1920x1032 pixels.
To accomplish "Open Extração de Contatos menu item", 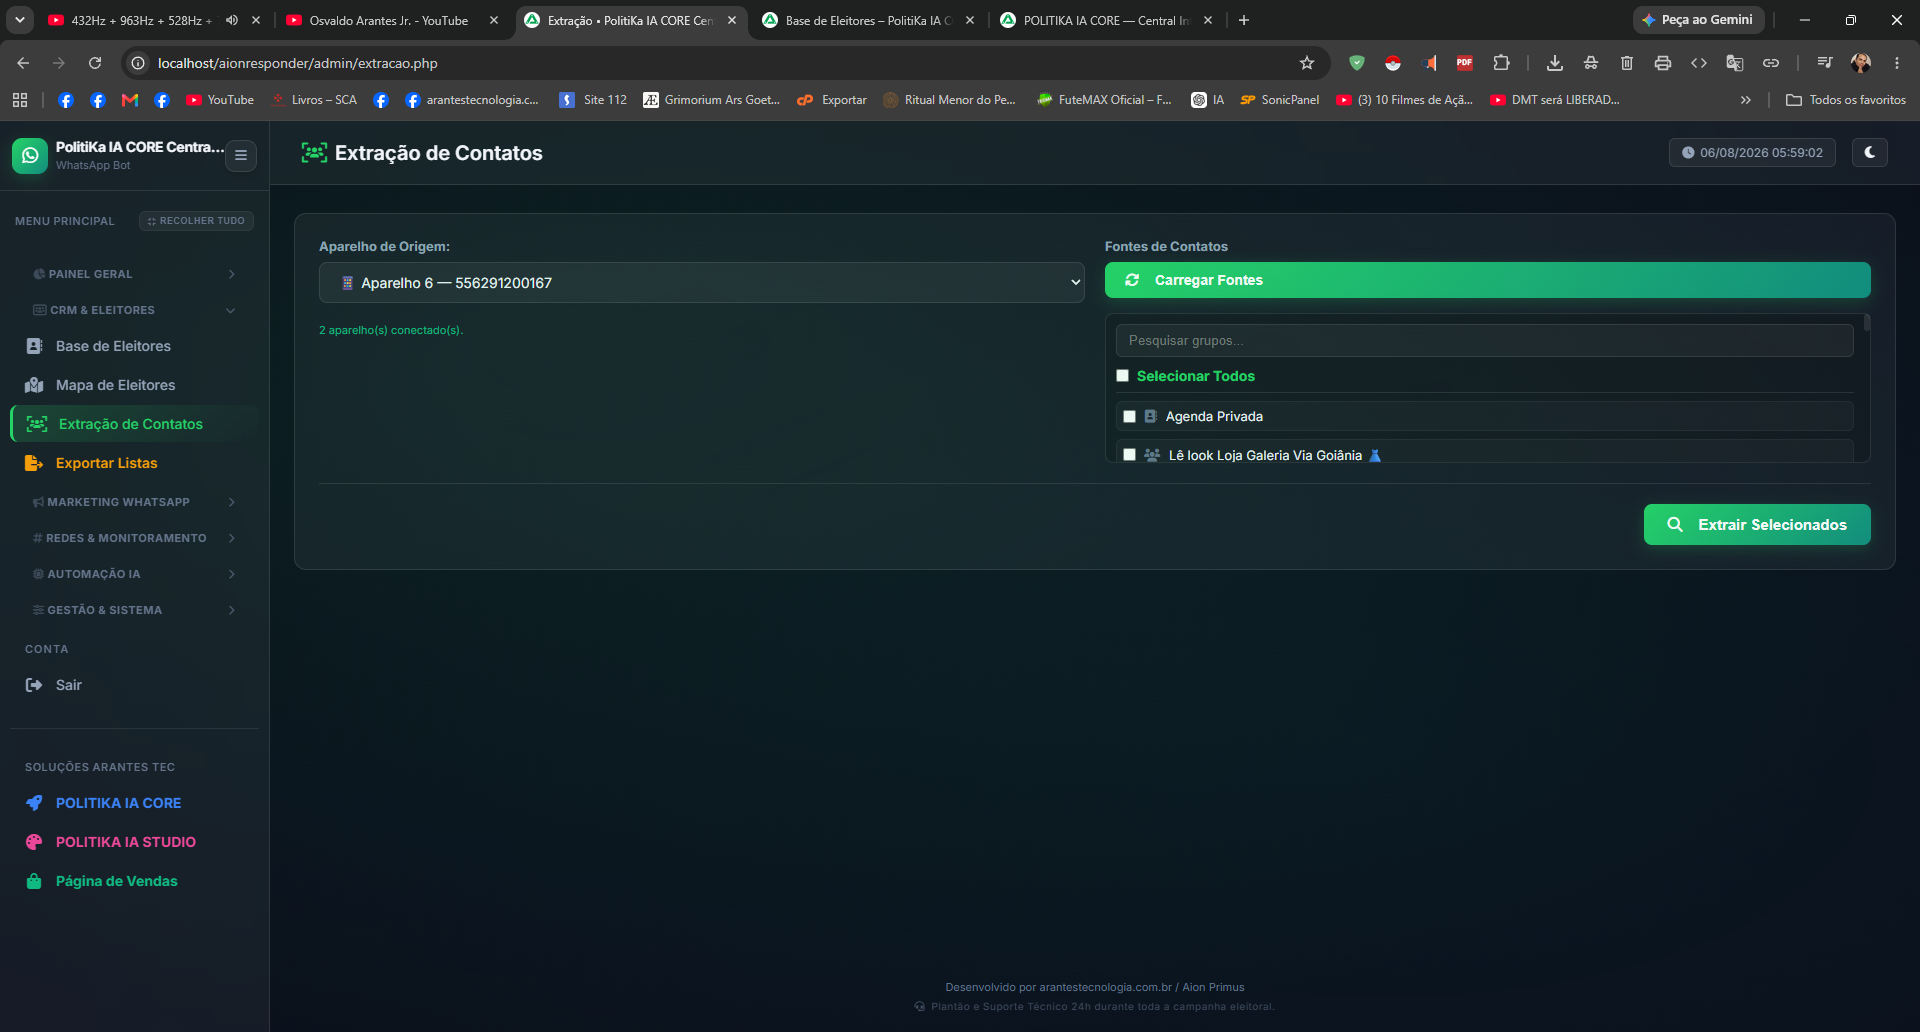I will tap(134, 424).
